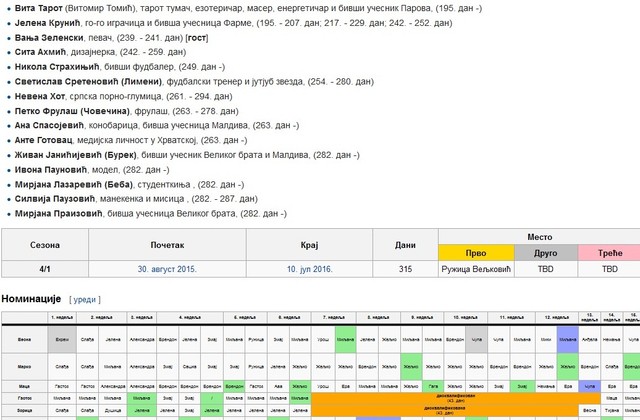Click the orange дисквалификован row for Гастоз
The width and height of the screenshot is (640, 420).
456,398
